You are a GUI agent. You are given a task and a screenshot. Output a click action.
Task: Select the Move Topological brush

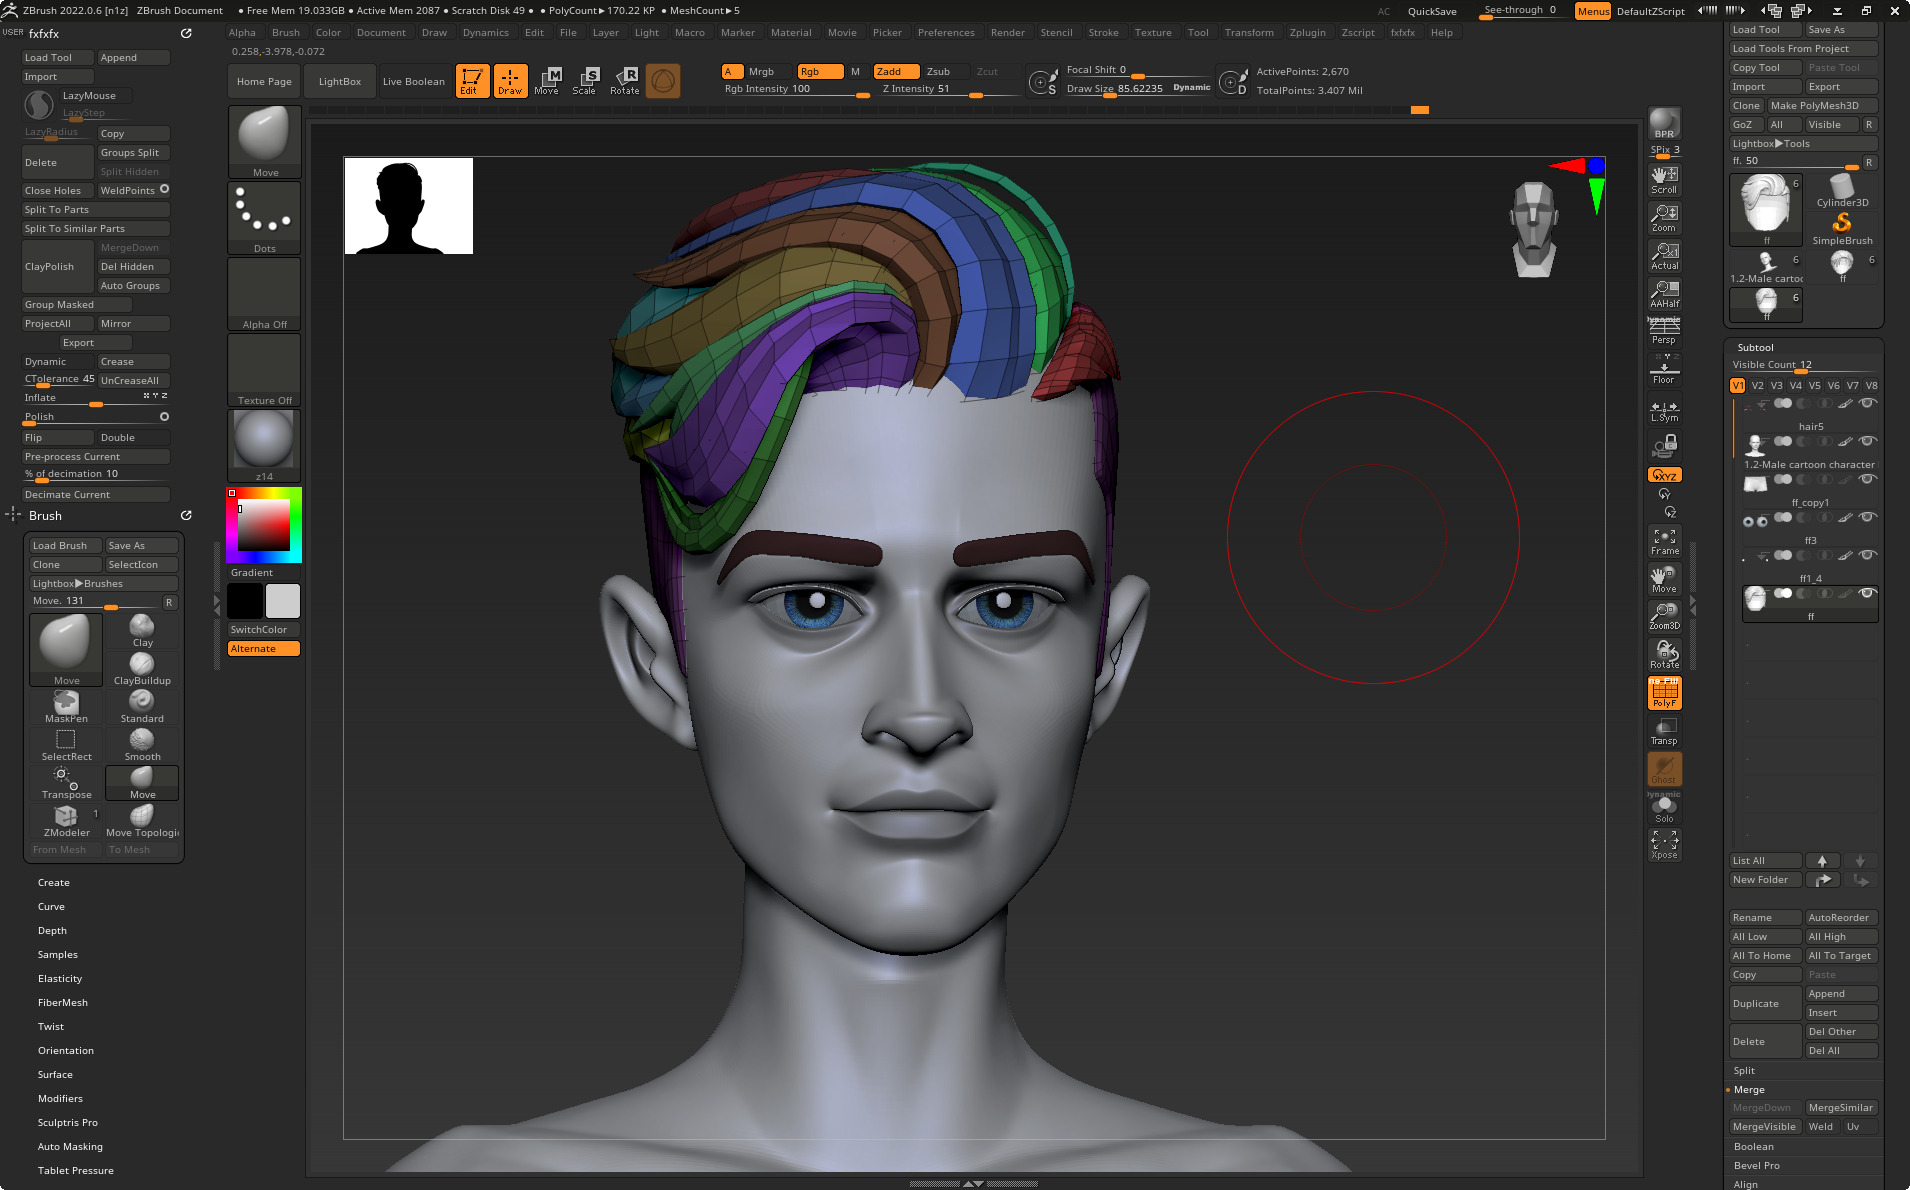(142, 821)
